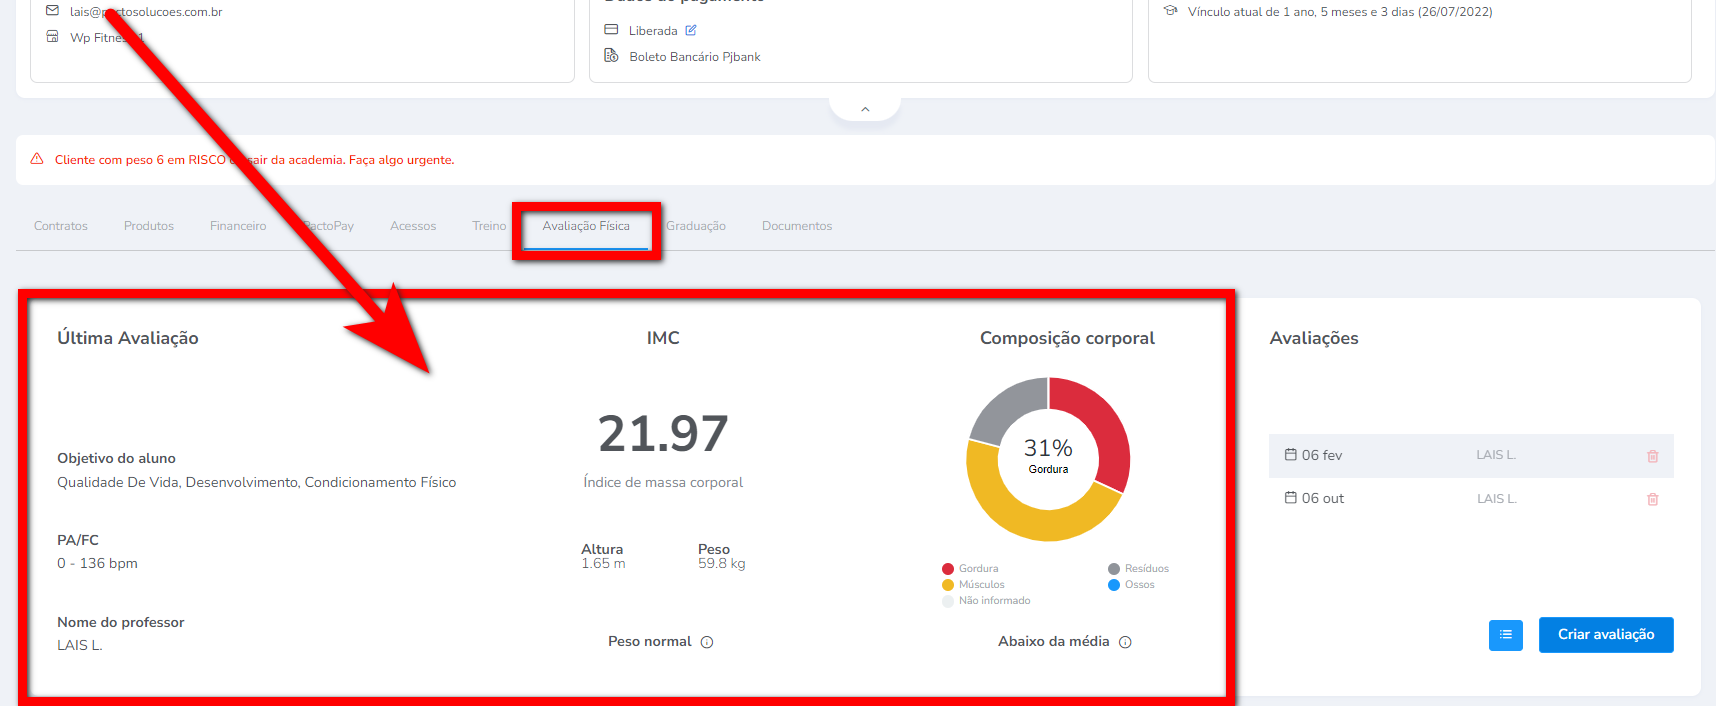
Task: Click the warning triangle alert icon
Action: [37, 159]
